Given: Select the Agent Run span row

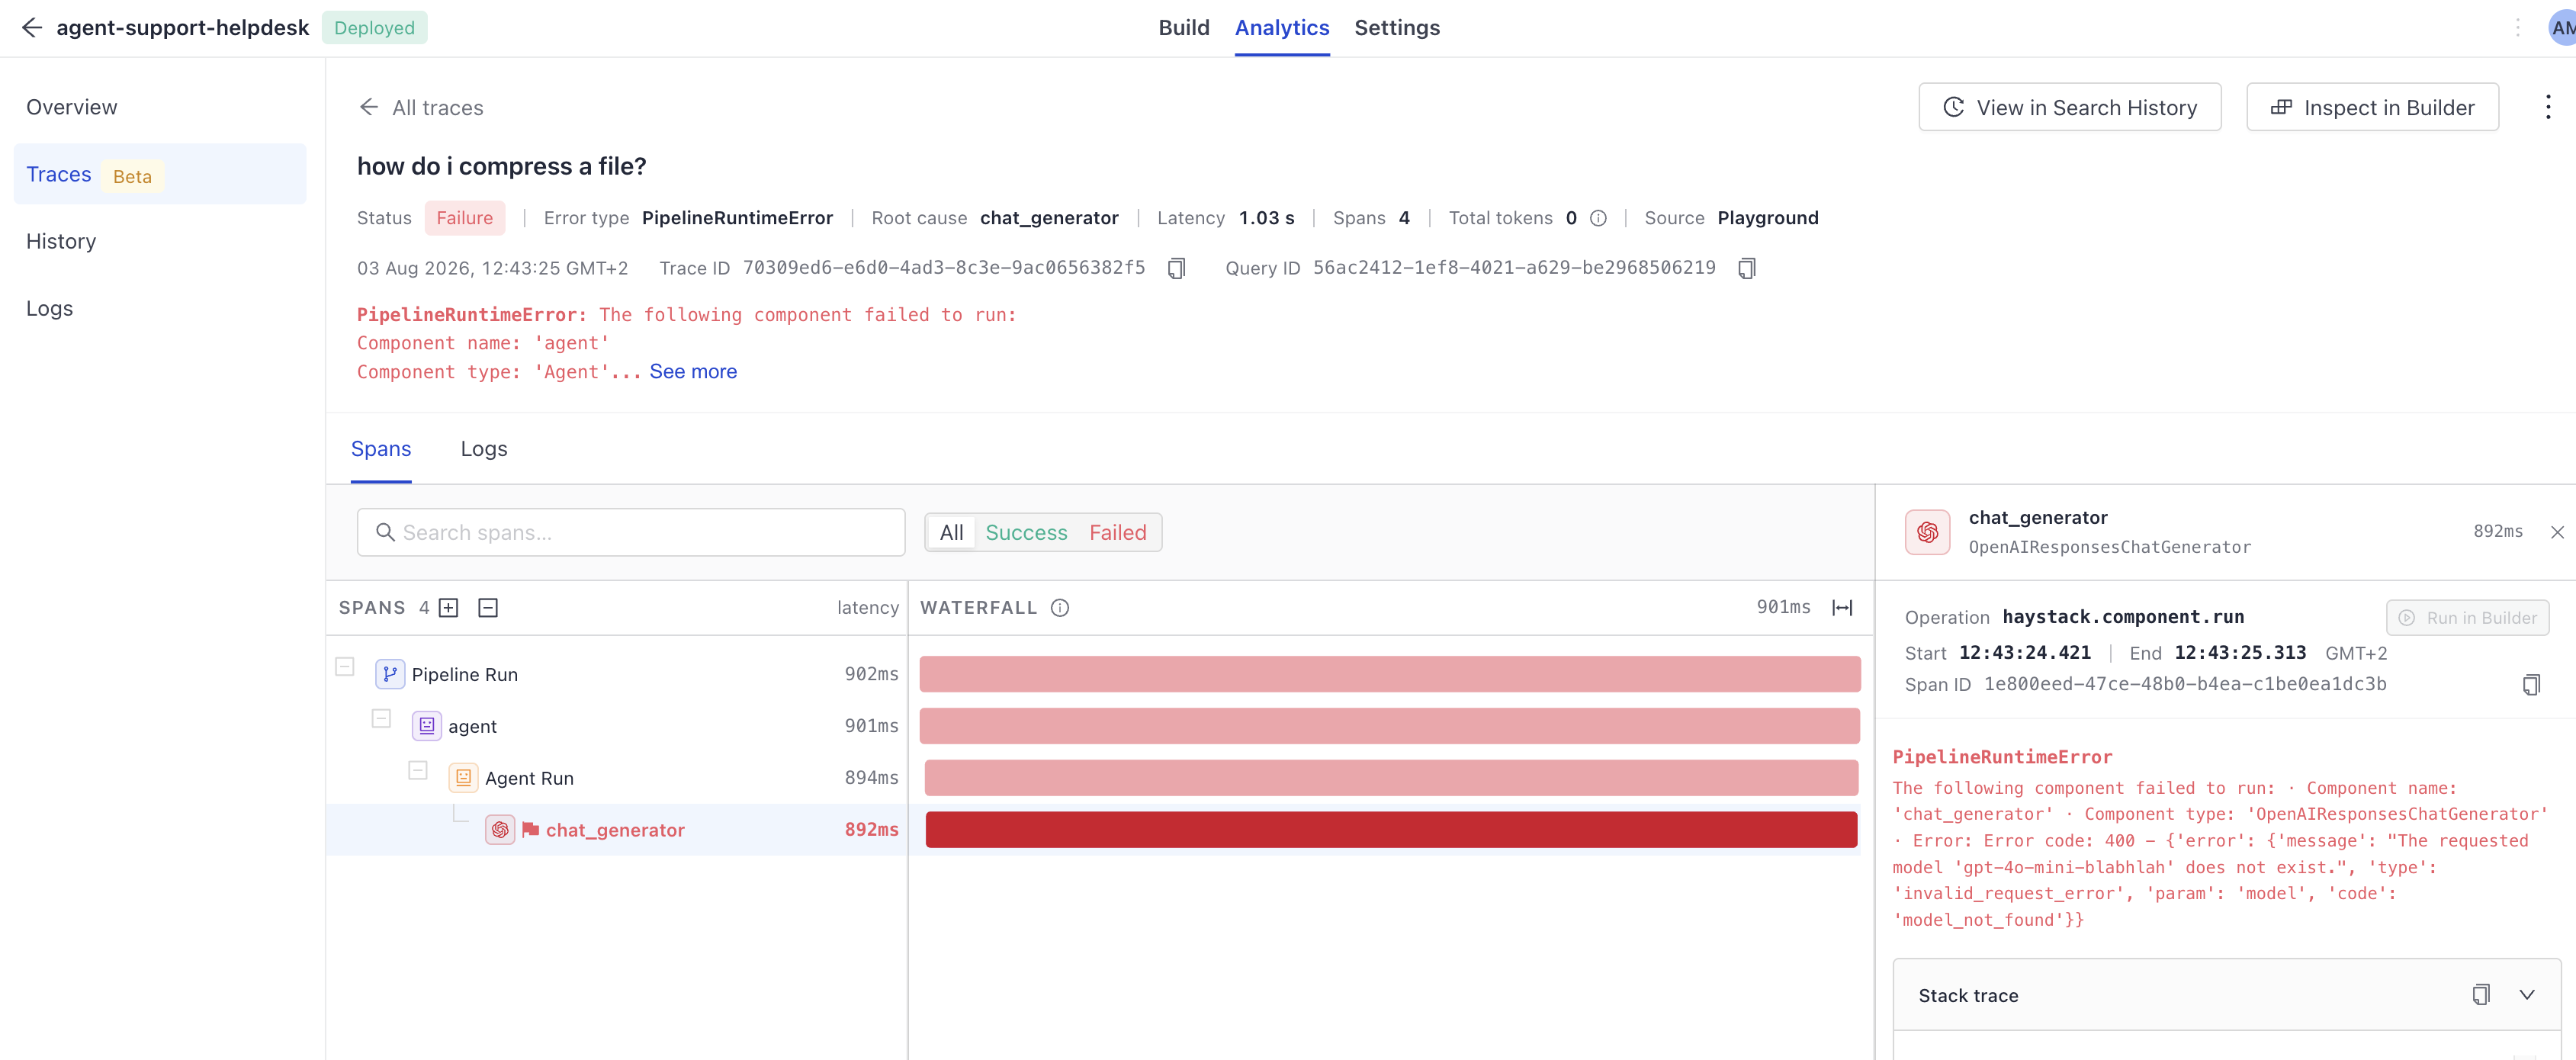Looking at the screenshot, I should (x=616, y=778).
